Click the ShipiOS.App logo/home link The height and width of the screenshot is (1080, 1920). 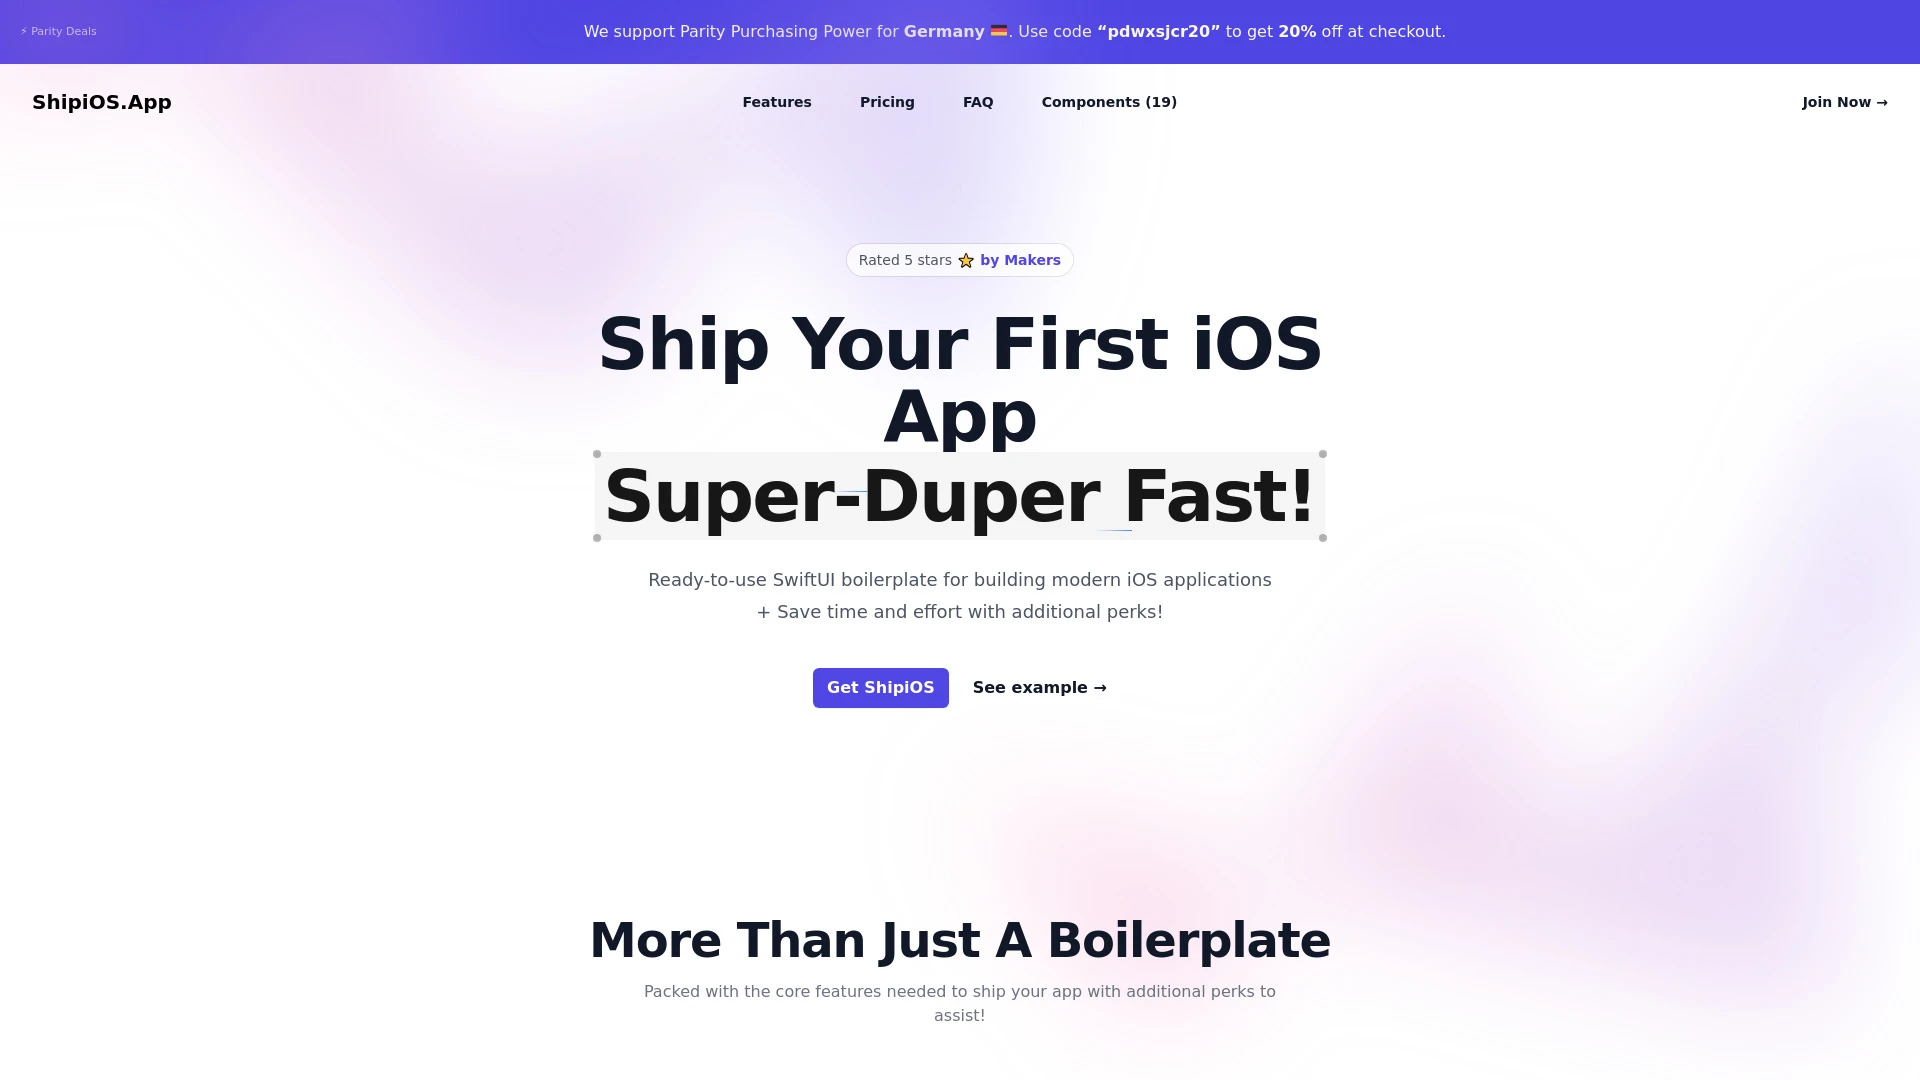102,102
